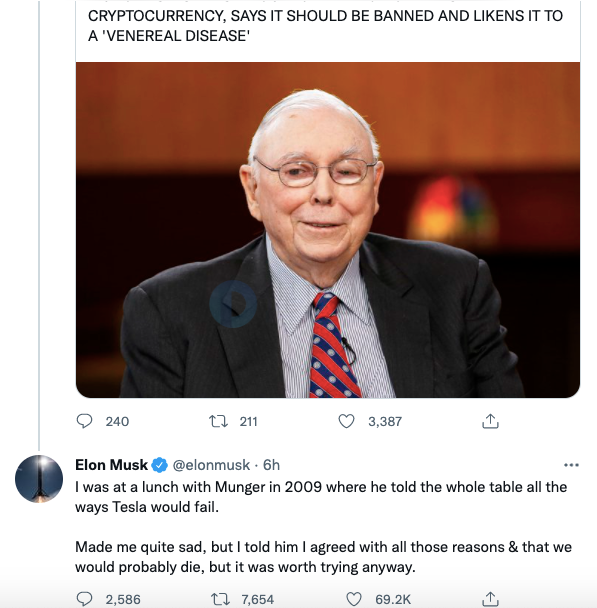This screenshot has width=597, height=608.
Task: Open Elon Musk display name link
Action: (x=111, y=465)
